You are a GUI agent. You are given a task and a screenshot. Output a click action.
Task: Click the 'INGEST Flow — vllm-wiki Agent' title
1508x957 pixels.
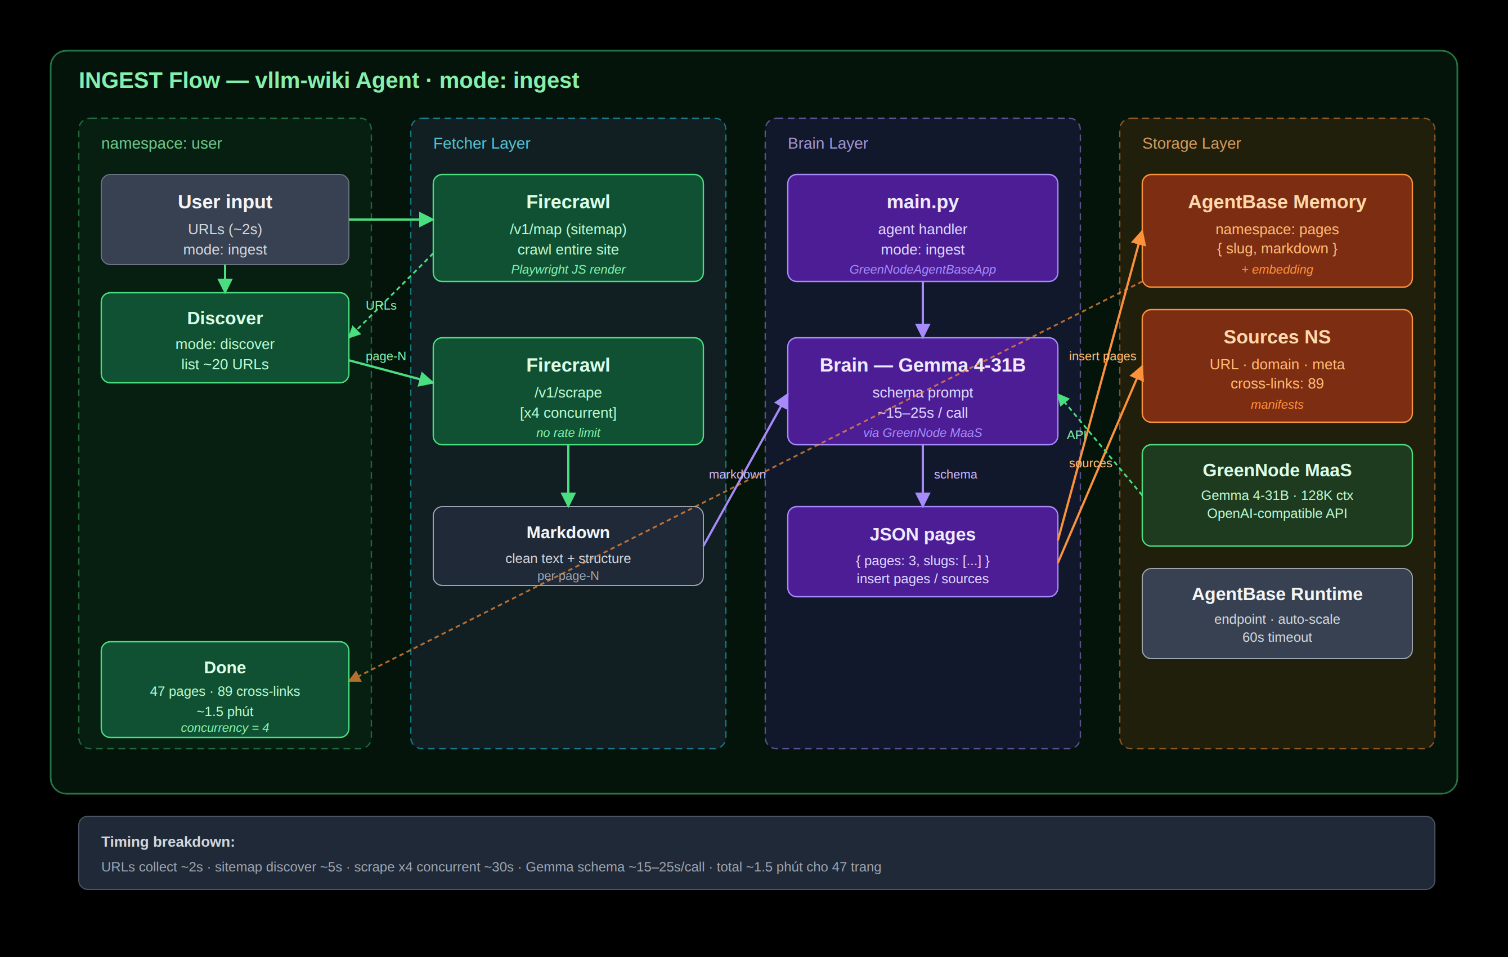click(x=329, y=80)
